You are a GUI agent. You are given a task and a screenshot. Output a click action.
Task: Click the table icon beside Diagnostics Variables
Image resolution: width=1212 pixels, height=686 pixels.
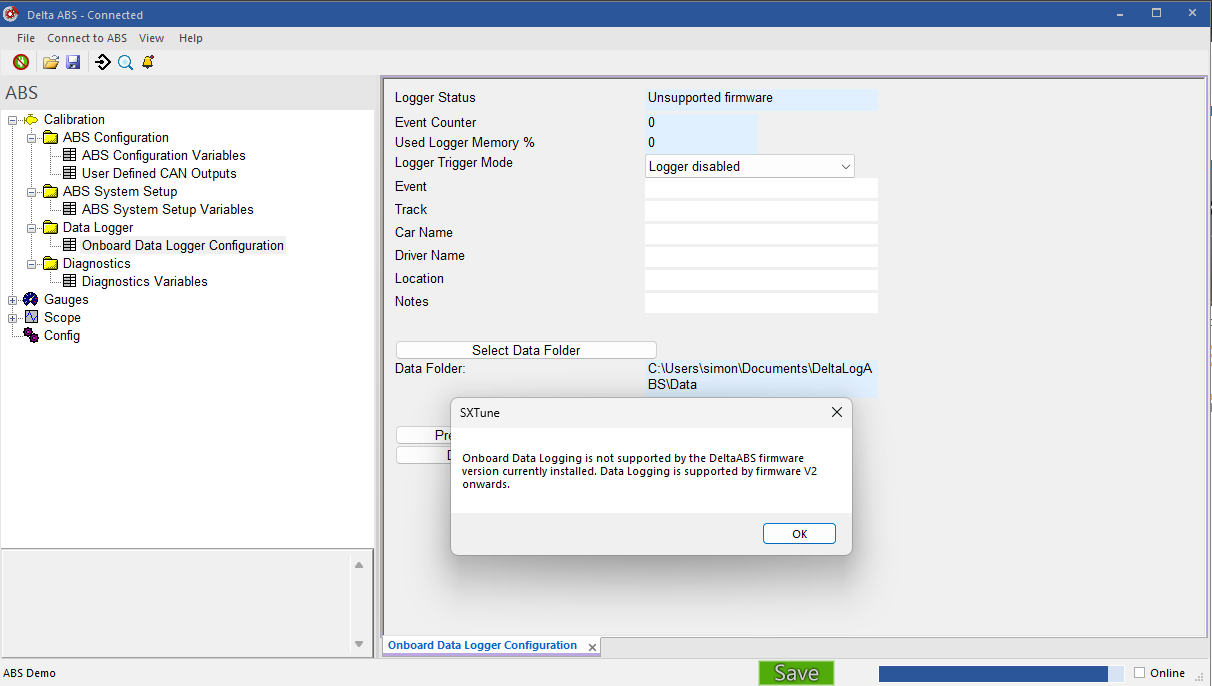pyautogui.click(x=69, y=282)
